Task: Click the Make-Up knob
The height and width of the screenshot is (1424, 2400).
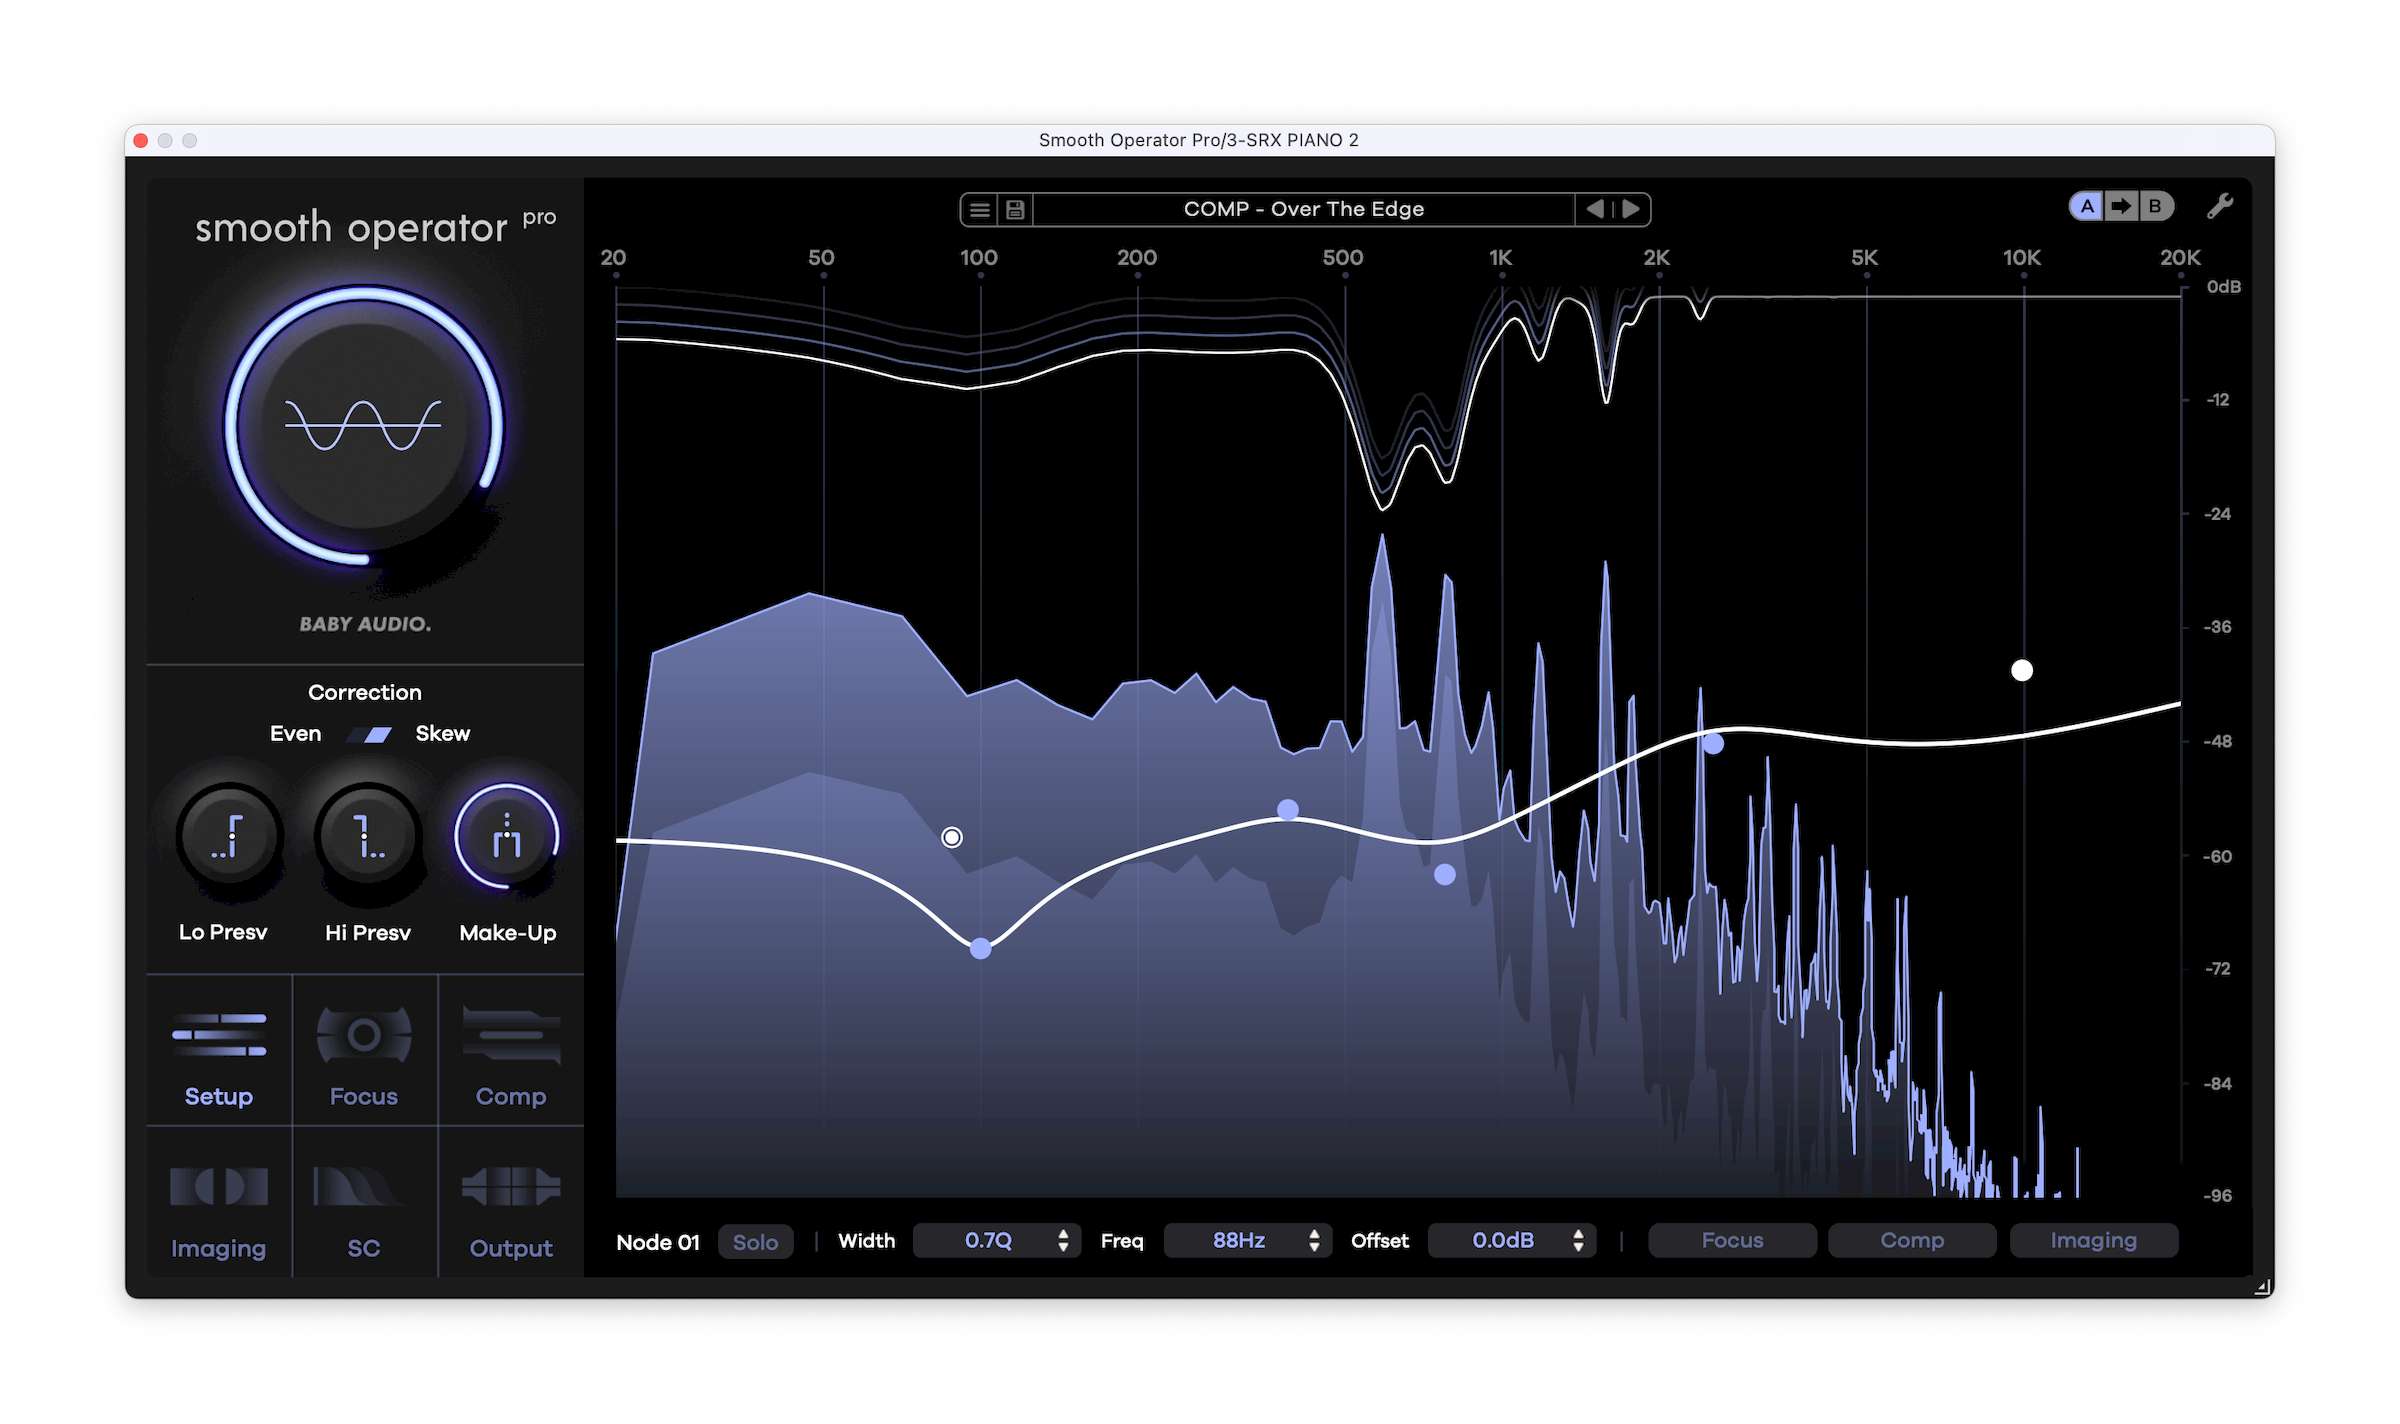Action: [x=506, y=837]
